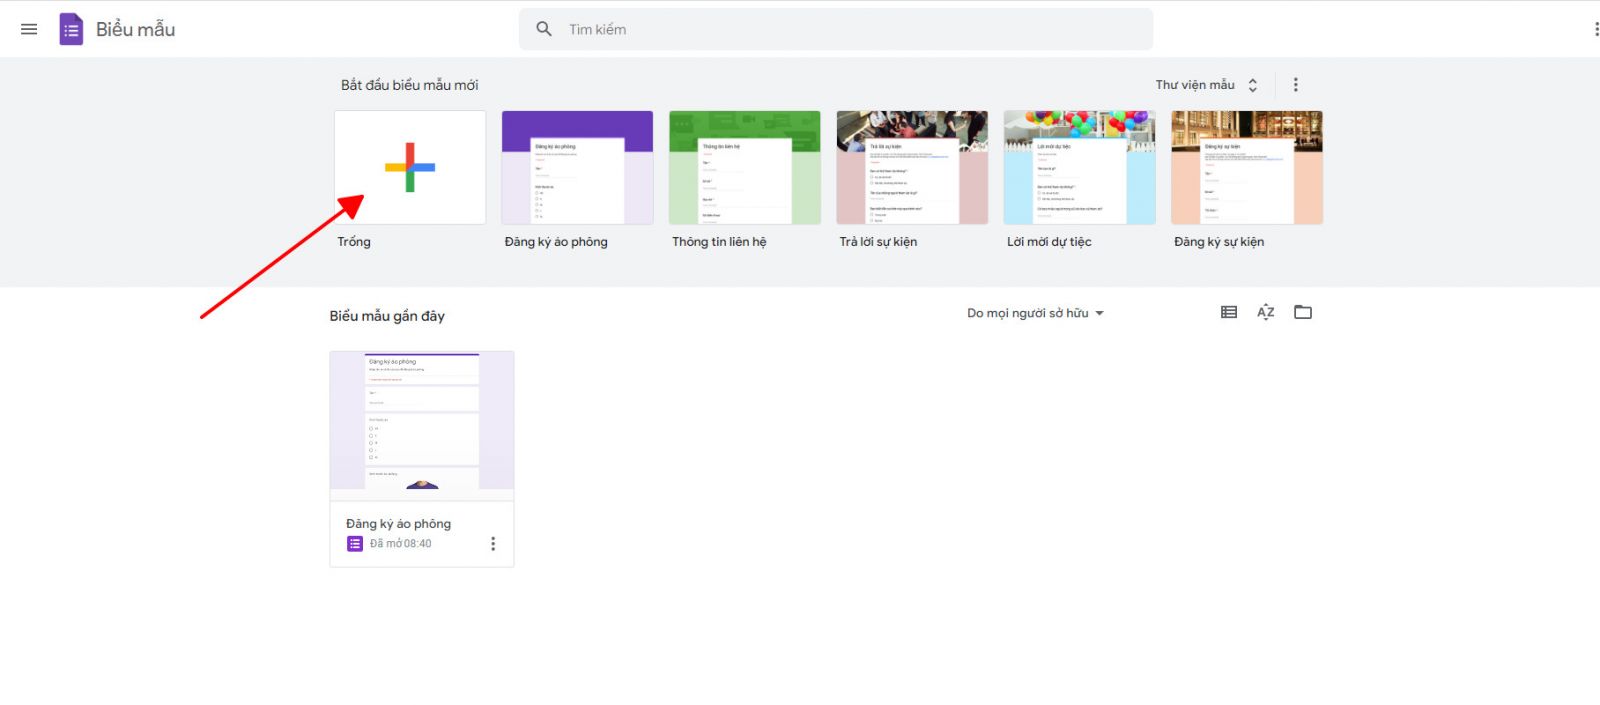Click the Thông tin liên hệ label

pyautogui.click(x=719, y=242)
